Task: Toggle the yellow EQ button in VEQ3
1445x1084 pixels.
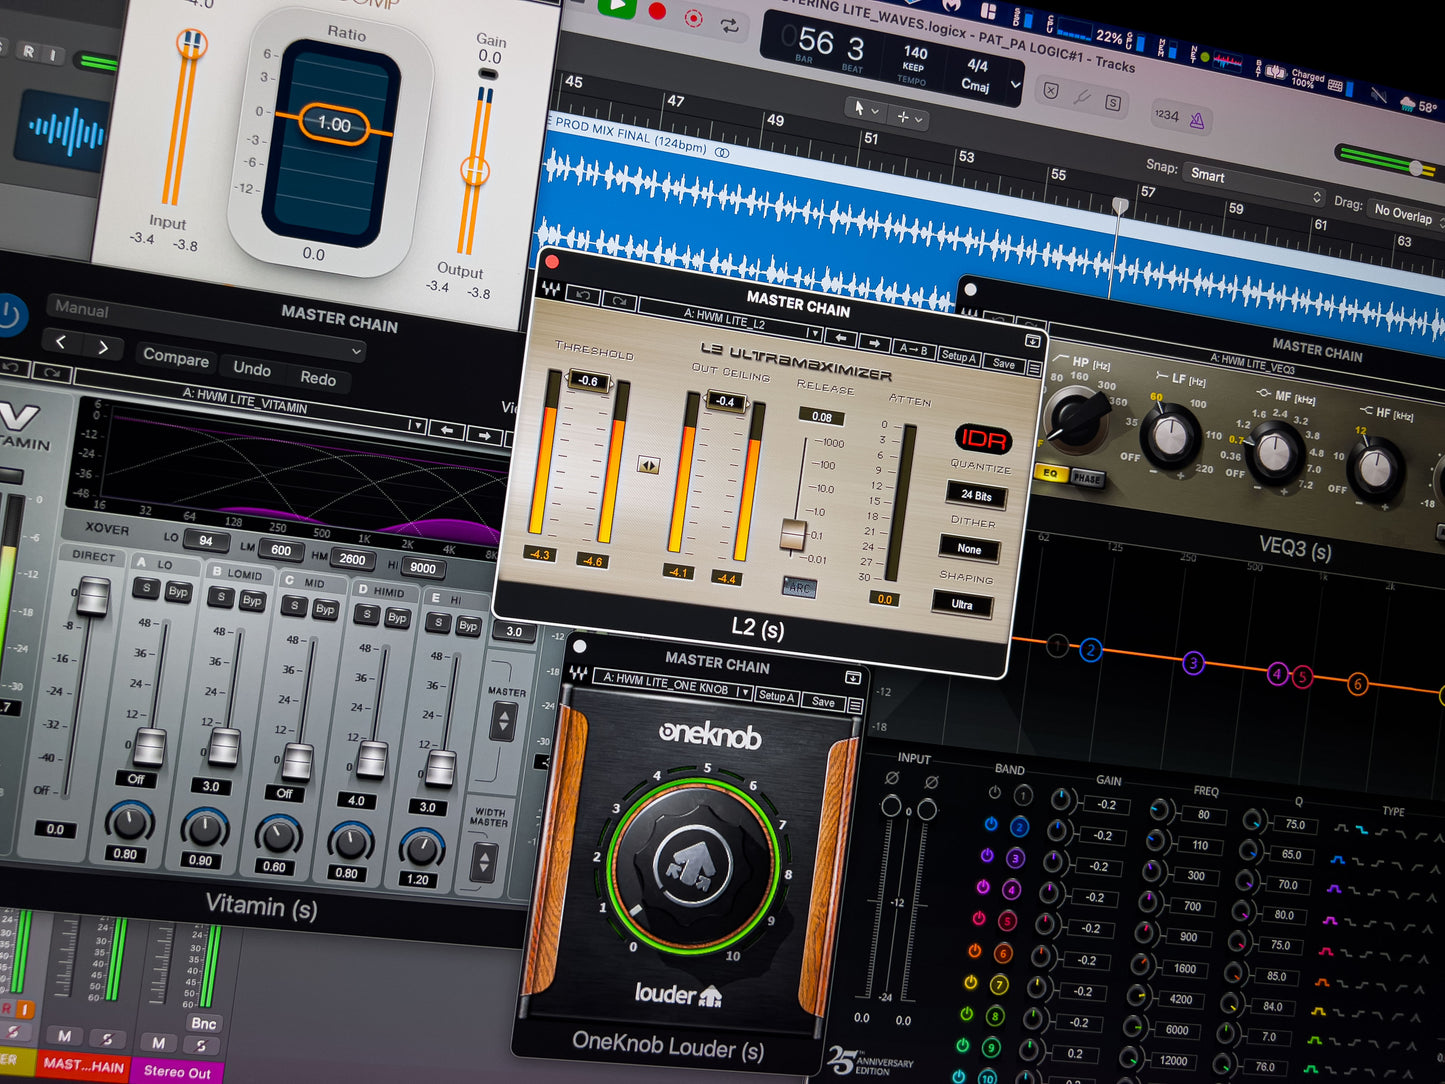Action: [x=1050, y=473]
